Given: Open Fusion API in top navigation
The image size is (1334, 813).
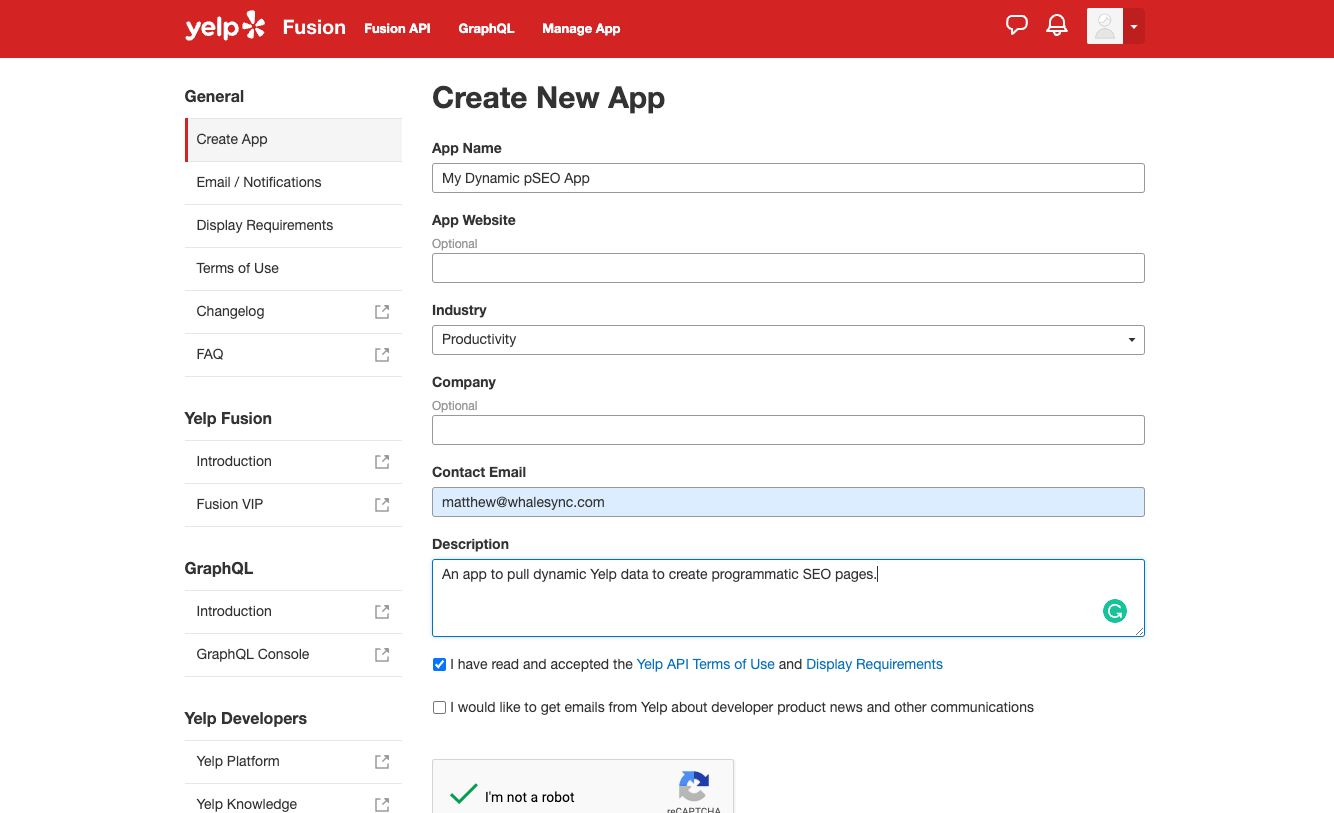Looking at the screenshot, I should tap(397, 28).
